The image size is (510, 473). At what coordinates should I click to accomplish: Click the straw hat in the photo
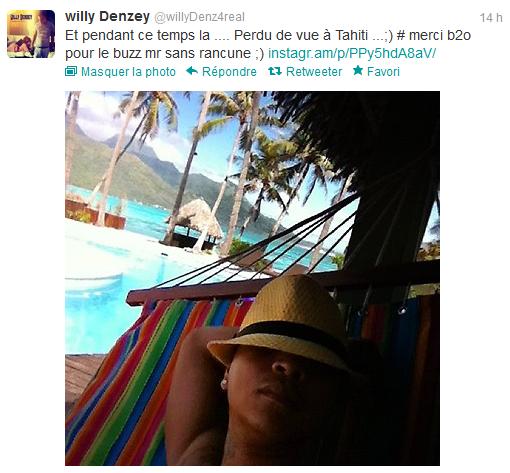(x=283, y=323)
